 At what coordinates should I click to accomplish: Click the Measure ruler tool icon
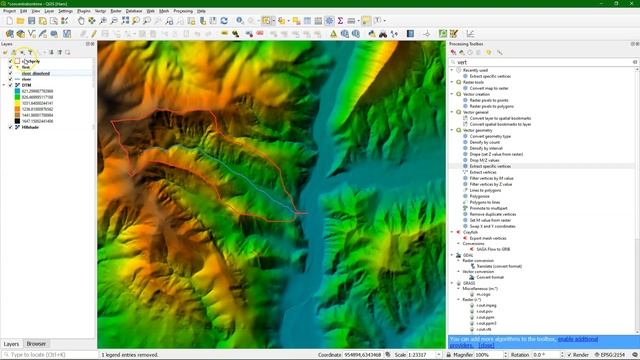click(x=351, y=20)
